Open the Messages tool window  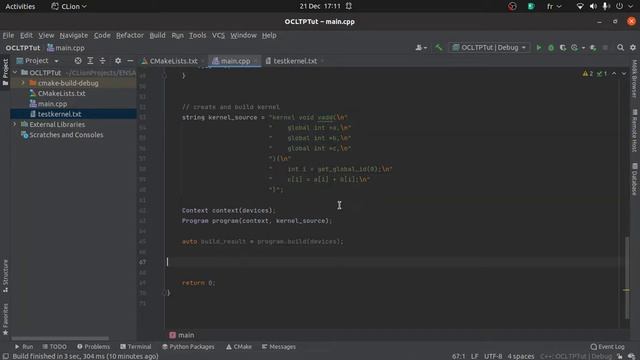279,347
